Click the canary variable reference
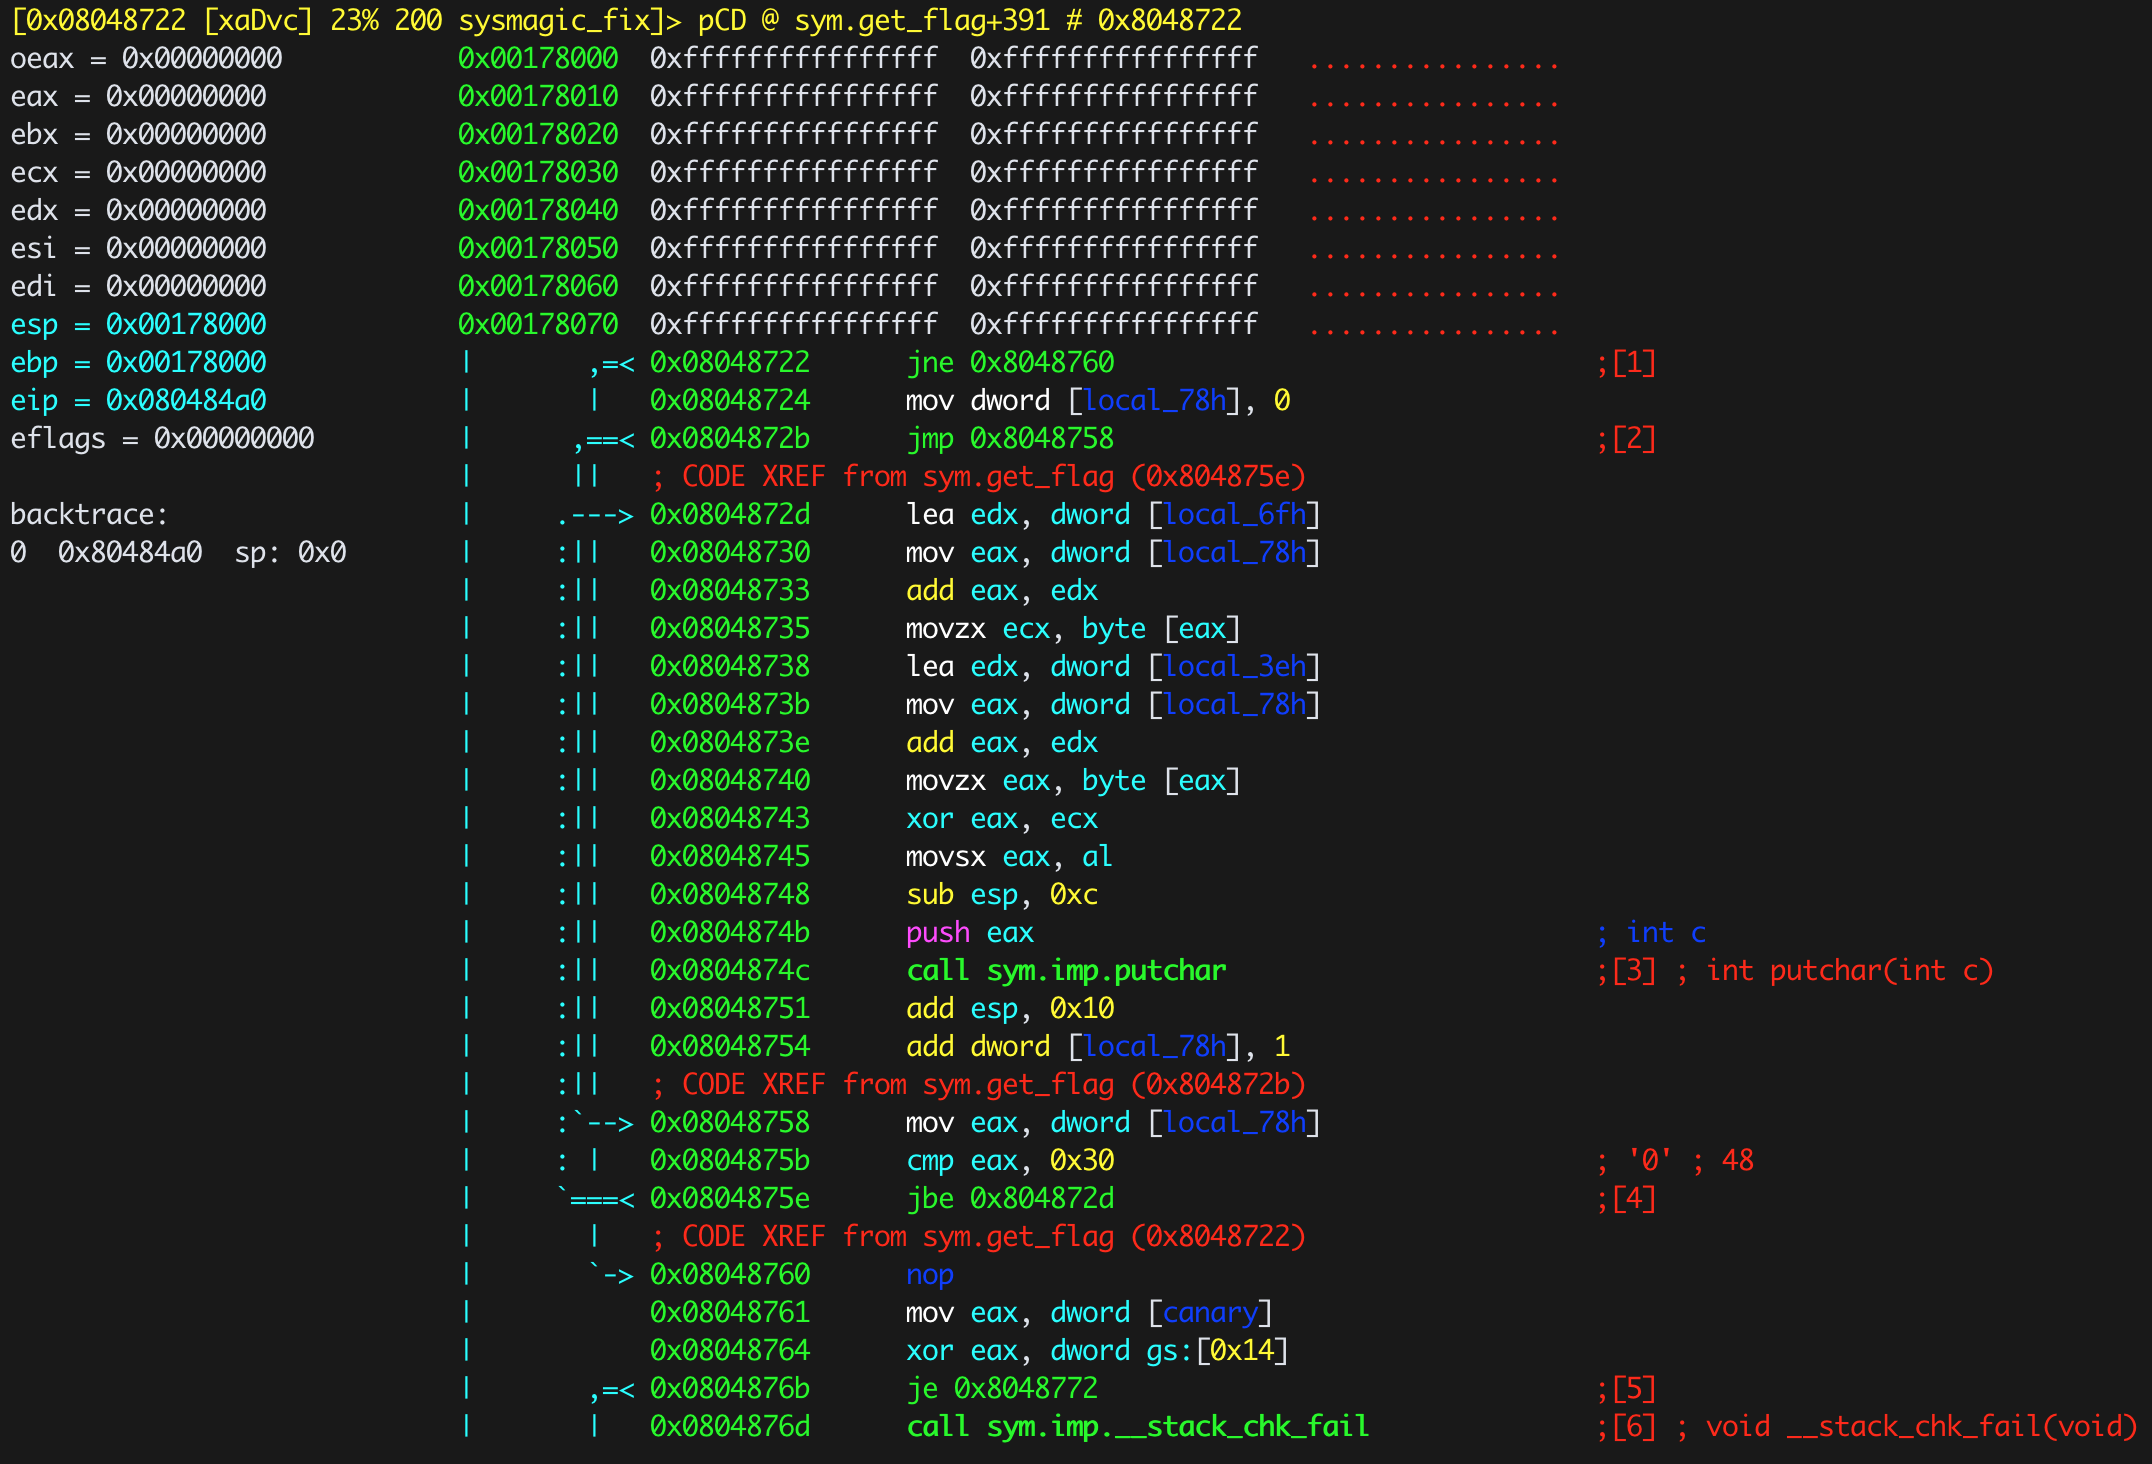 [1210, 1313]
